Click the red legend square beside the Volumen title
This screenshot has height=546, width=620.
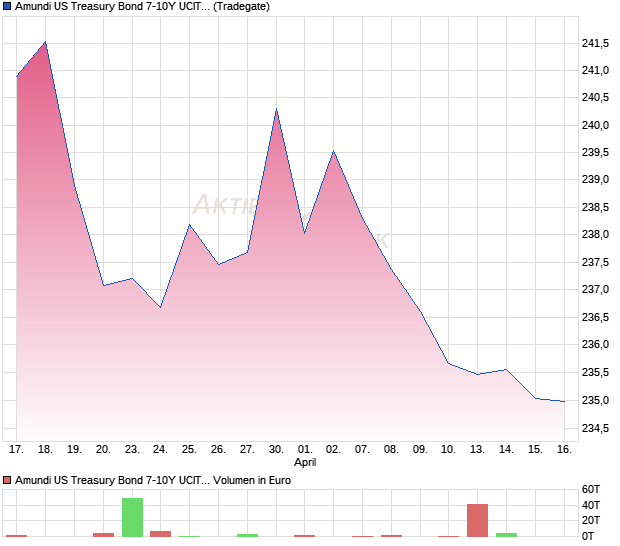[7, 480]
